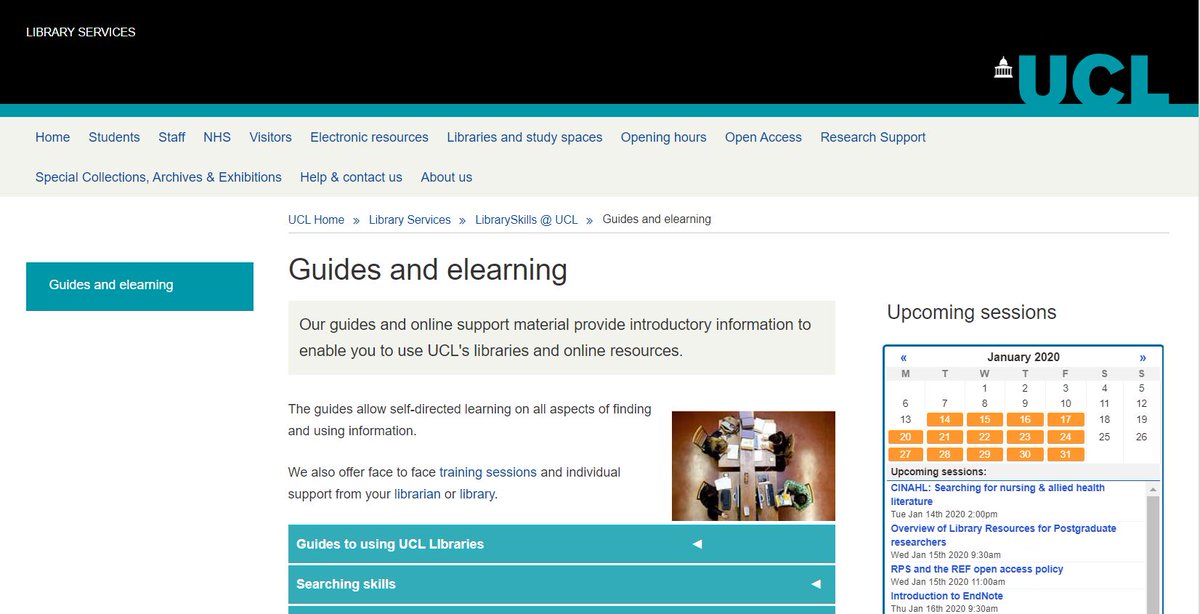Open the Staff menu item
This screenshot has width=1200, height=614.
pyautogui.click(x=172, y=137)
